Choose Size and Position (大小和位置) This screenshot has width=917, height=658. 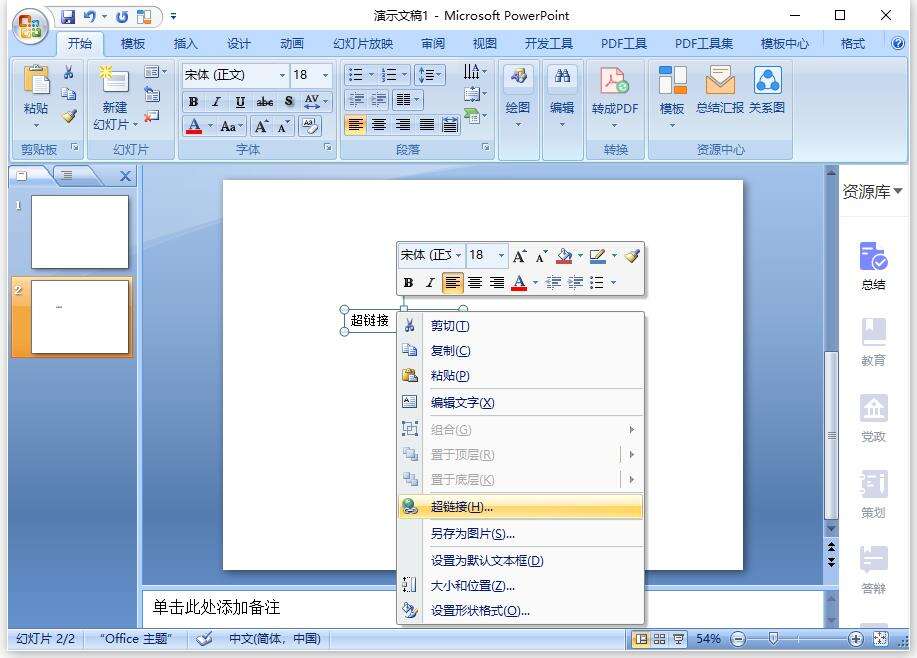click(x=520, y=585)
